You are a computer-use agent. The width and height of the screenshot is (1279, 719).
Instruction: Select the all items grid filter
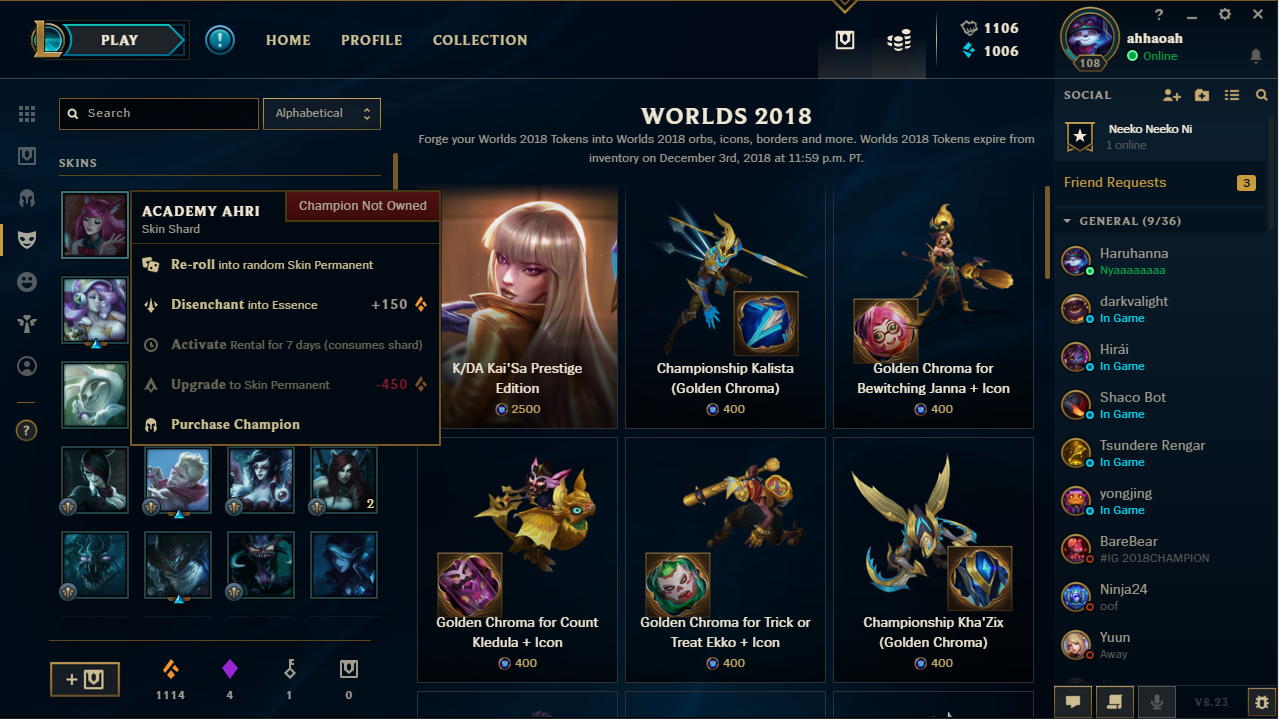pyautogui.click(x=27, y=114)
